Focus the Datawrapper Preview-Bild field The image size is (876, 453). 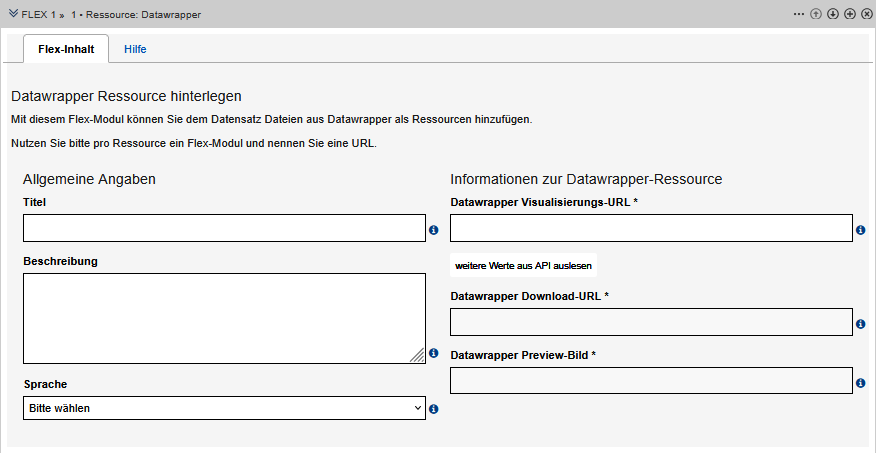tap(651, 380)
